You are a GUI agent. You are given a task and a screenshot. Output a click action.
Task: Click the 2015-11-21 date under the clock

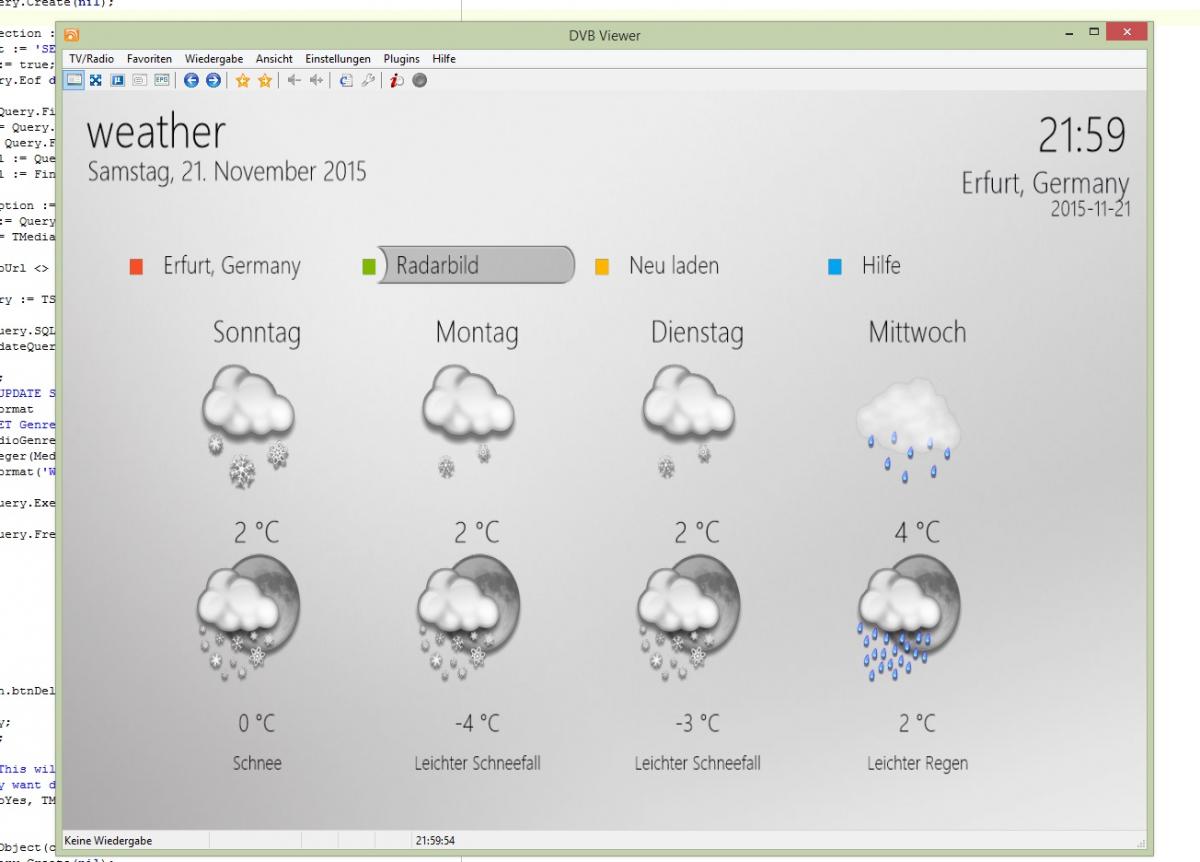click(1091, 209)
